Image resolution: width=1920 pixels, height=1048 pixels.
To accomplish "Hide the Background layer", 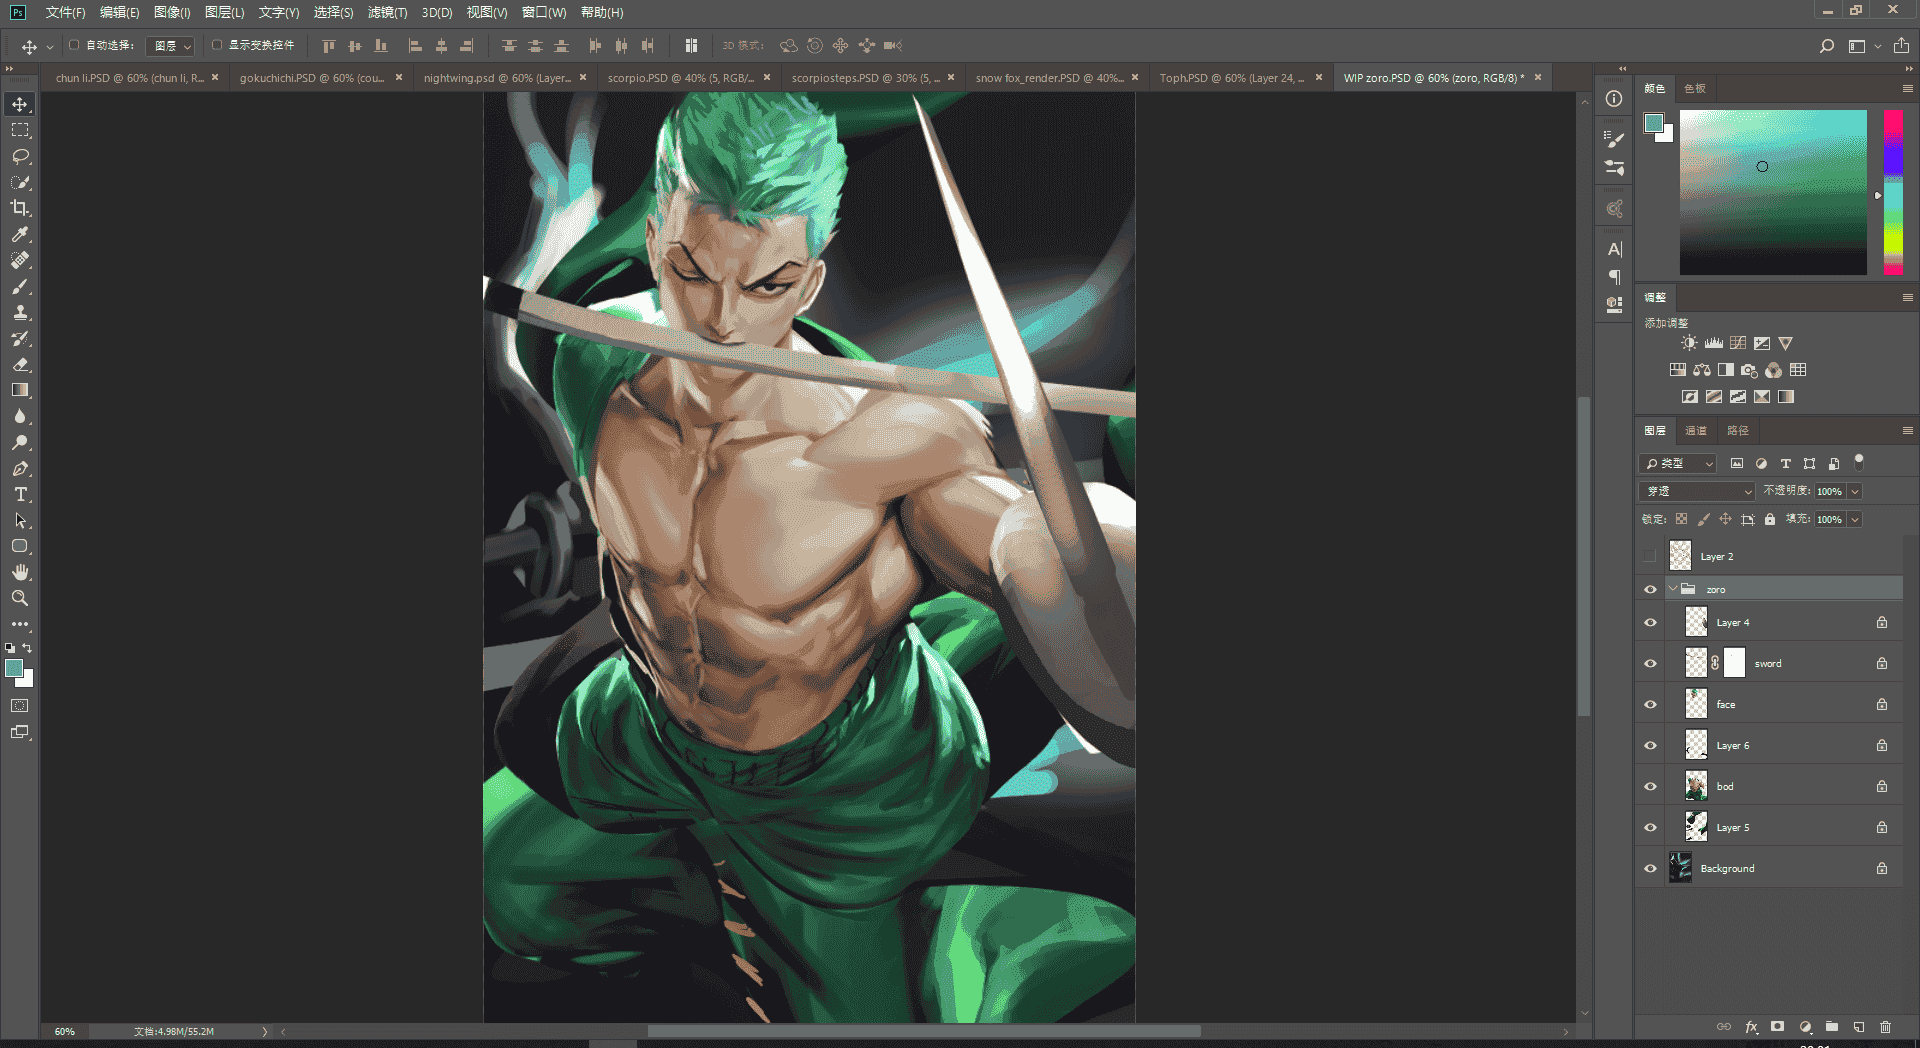I will point(1650,868).
